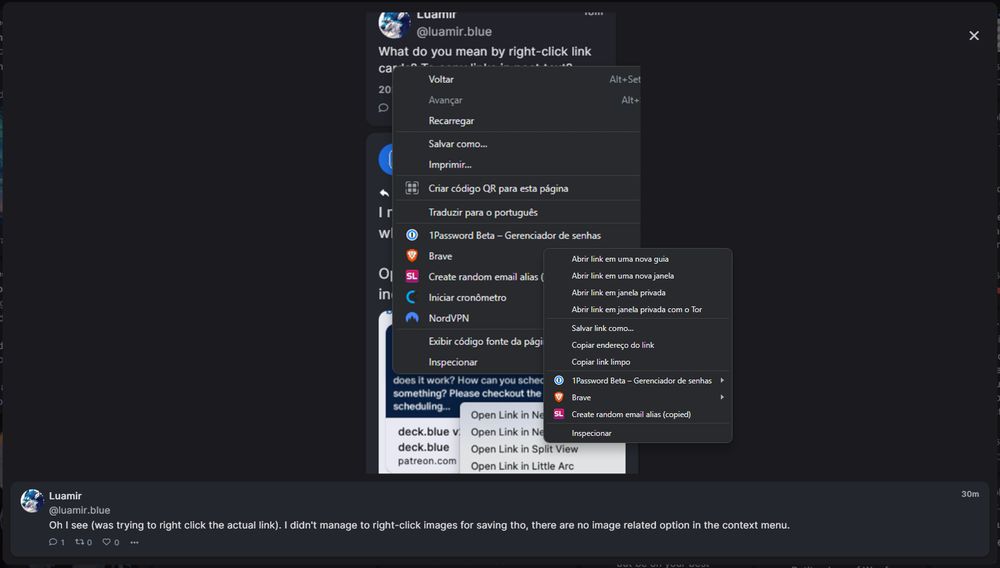1000x568 pixels.
Task: Click the crescent icon beside Iniciar cronômetro
Action: [x=412, y=297]
